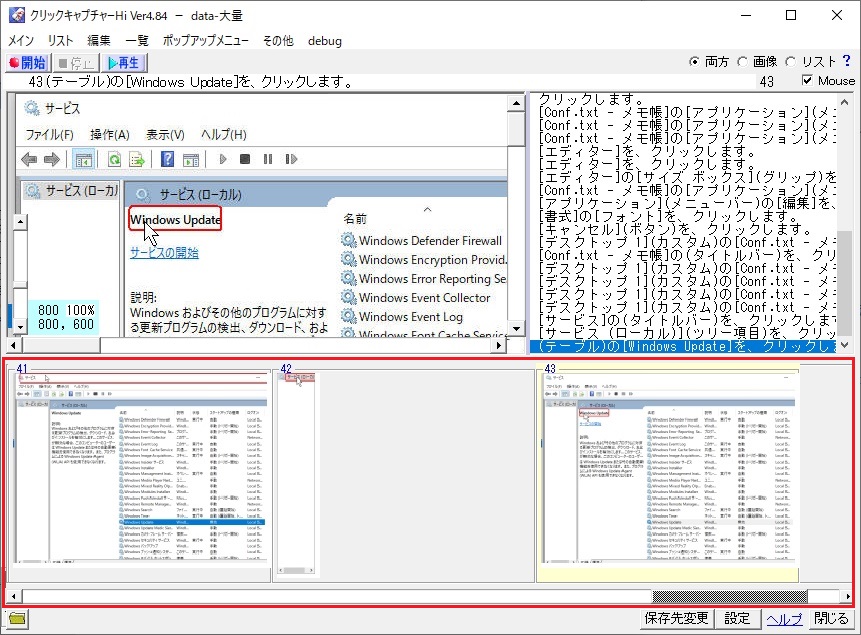This screenshot has height=635, width=861.
Task: Select the [書式]の[フォント] list entry
Action: pos(683,216)
